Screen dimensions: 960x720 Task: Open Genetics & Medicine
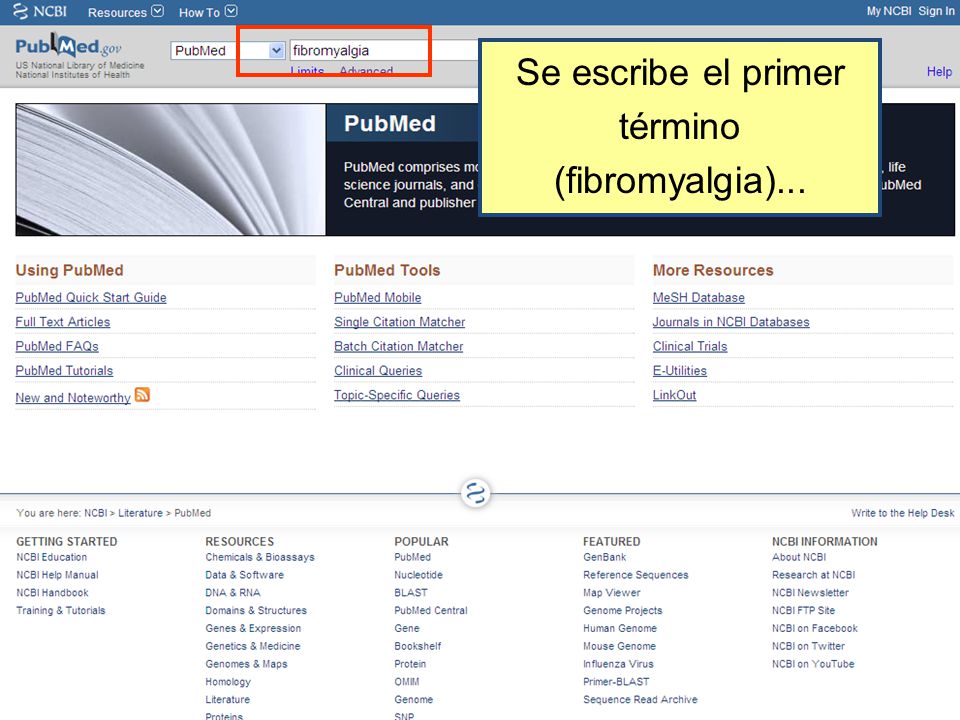pyautogui.click(x=253, y=646)
